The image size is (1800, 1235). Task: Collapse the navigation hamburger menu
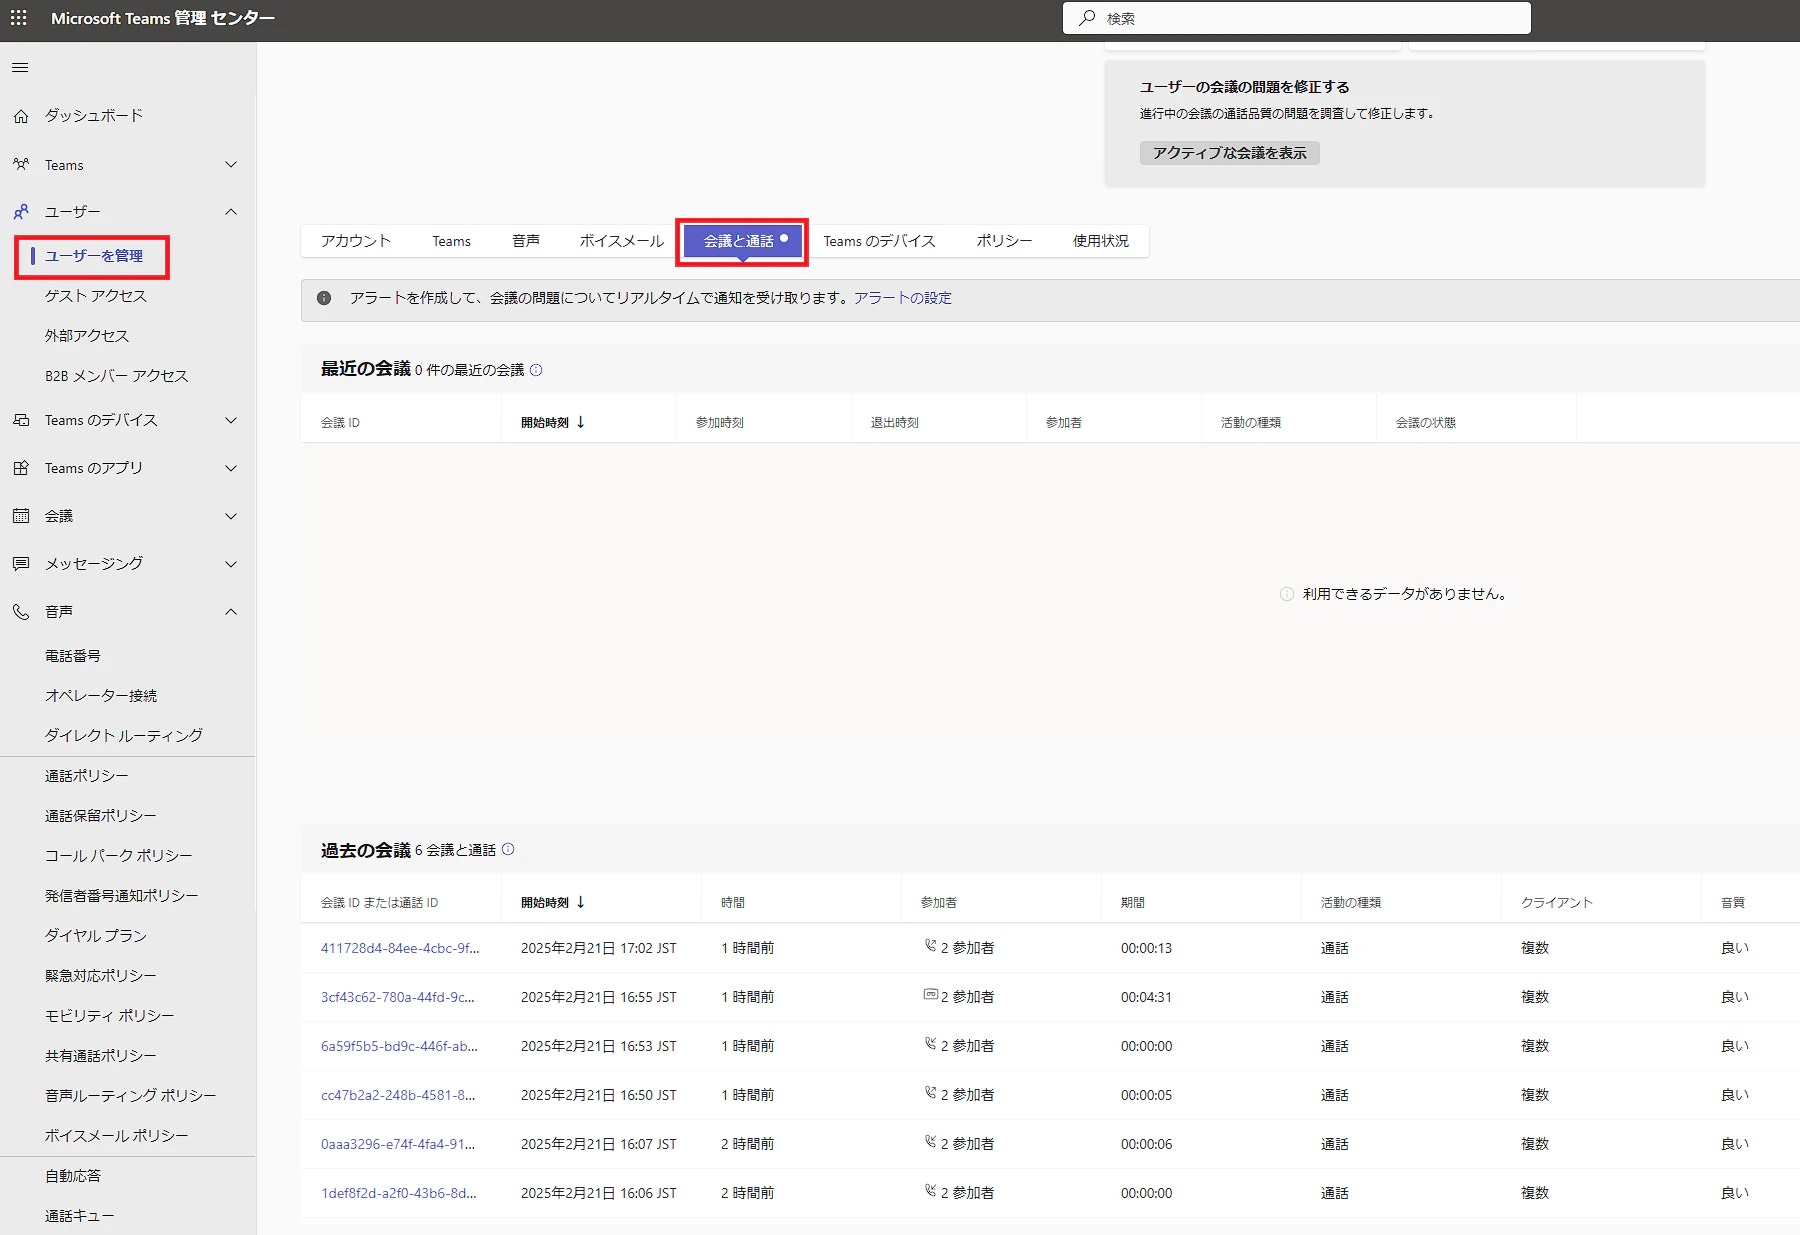pyautogui.click(x=20, y=68)
